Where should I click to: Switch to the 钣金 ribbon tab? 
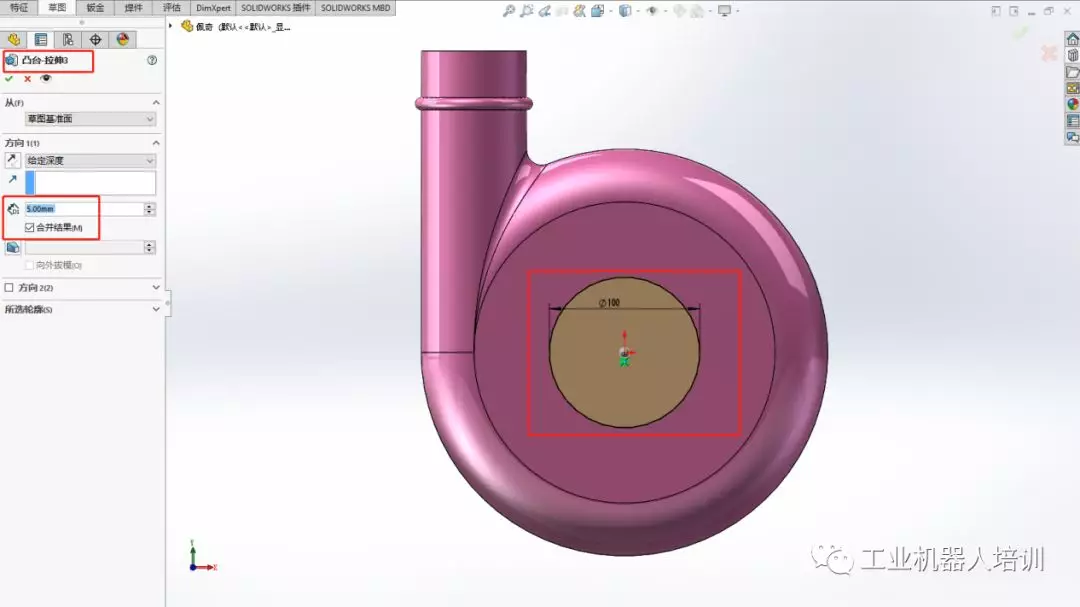[95, 8]
